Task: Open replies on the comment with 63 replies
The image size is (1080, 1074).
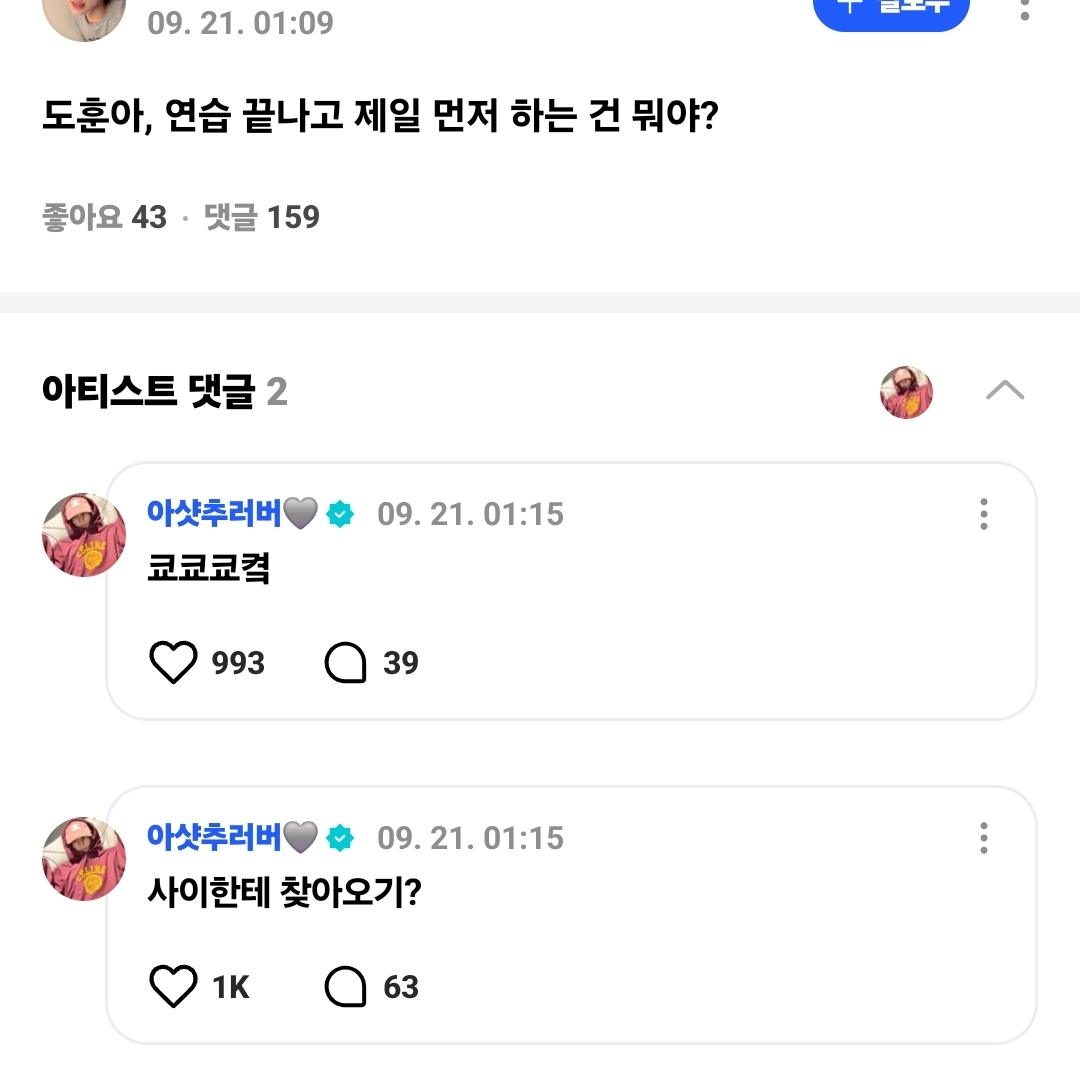Action: (x=346, y=987)
